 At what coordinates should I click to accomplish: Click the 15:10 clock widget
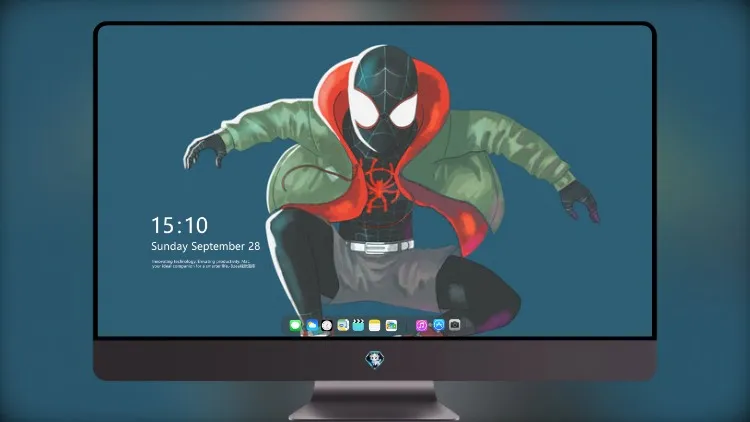(x=179, y=225)
